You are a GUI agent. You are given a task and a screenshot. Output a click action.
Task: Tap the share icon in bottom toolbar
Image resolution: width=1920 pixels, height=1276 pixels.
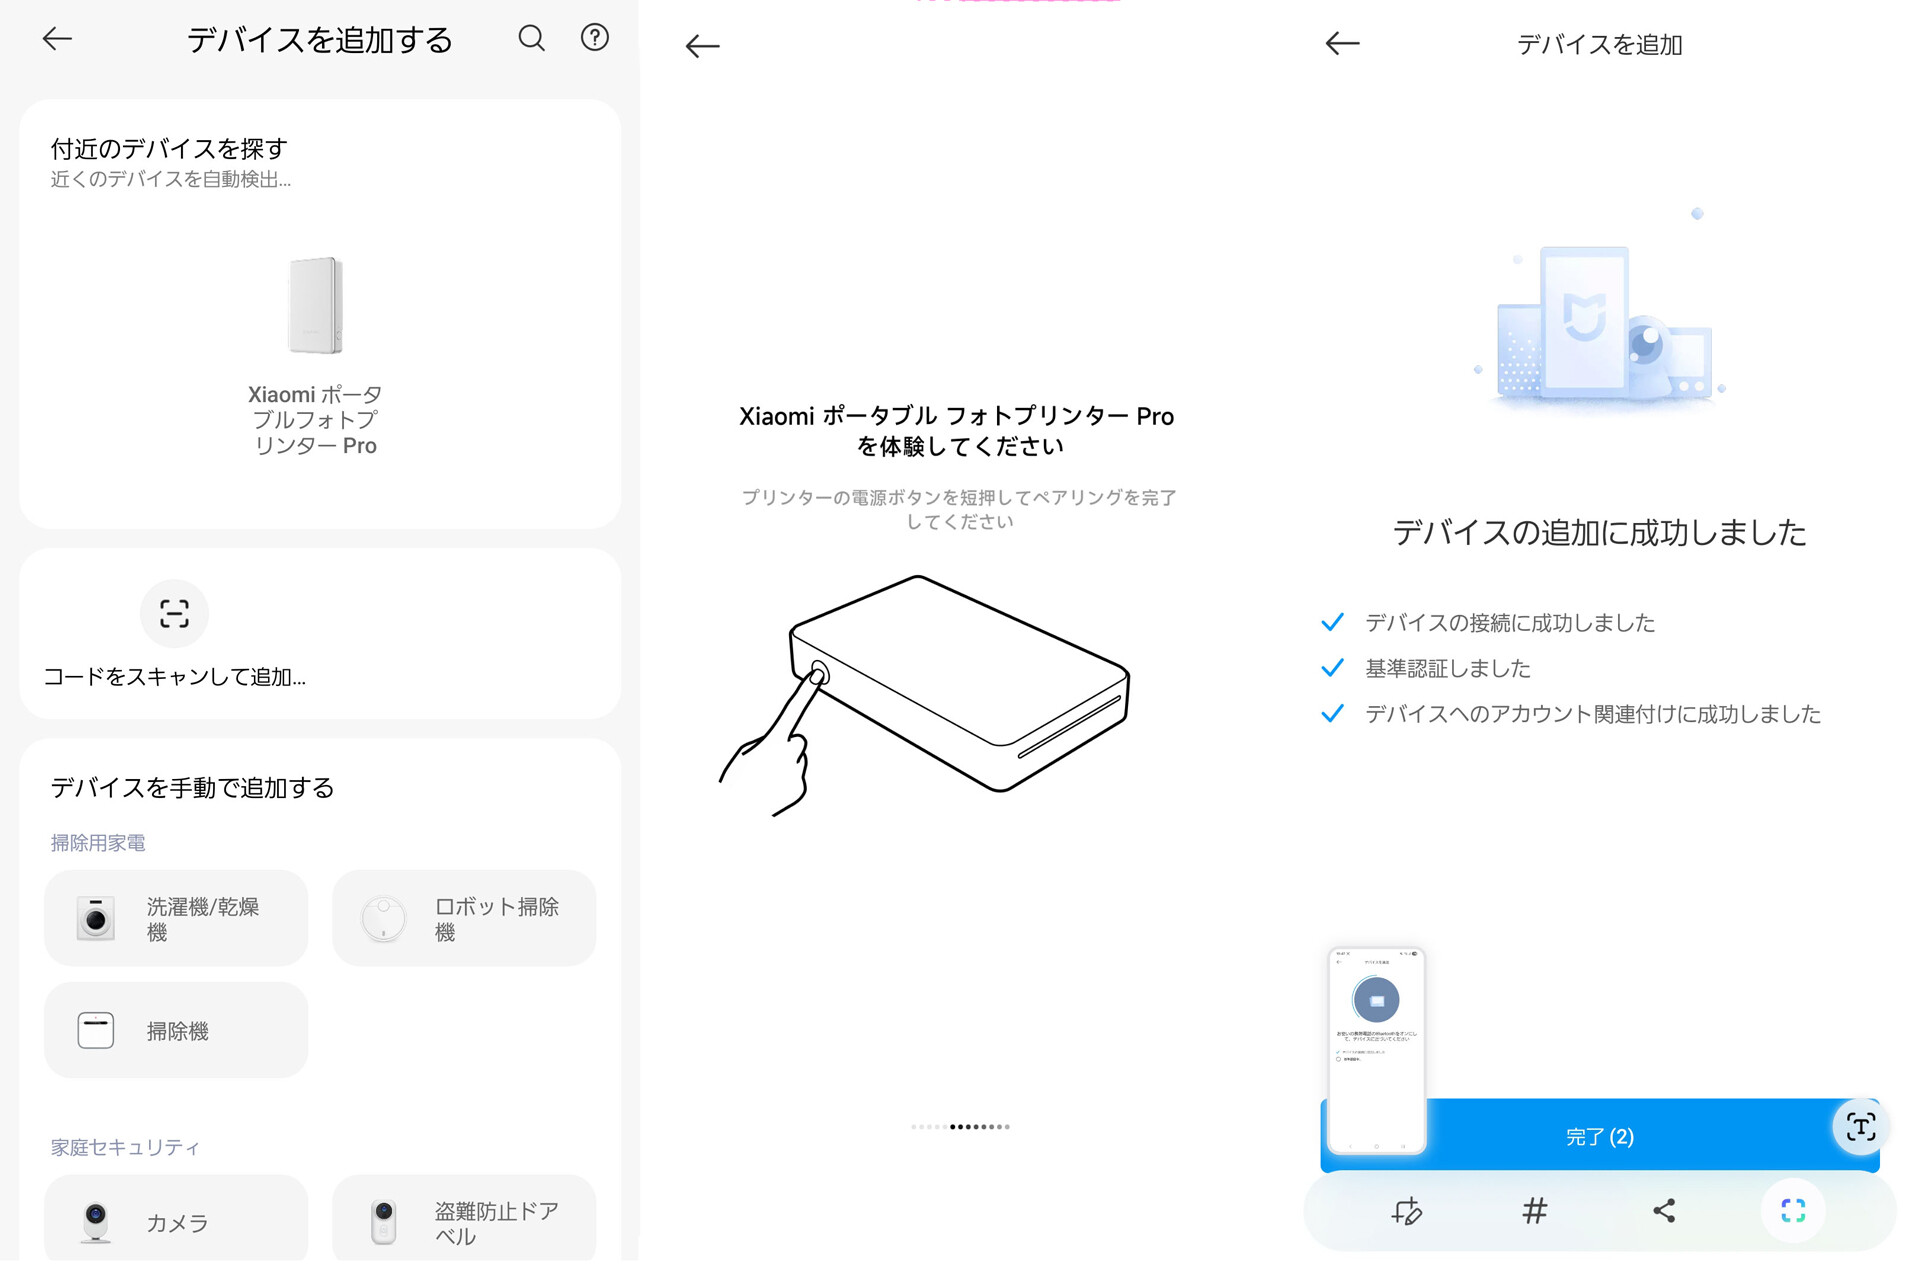click(1664, 1211)
